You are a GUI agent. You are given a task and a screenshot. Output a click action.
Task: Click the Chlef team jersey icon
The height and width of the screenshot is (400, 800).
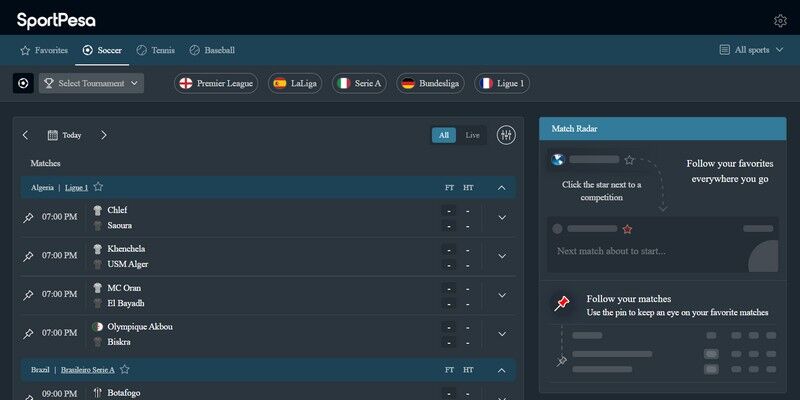(97, 210)
